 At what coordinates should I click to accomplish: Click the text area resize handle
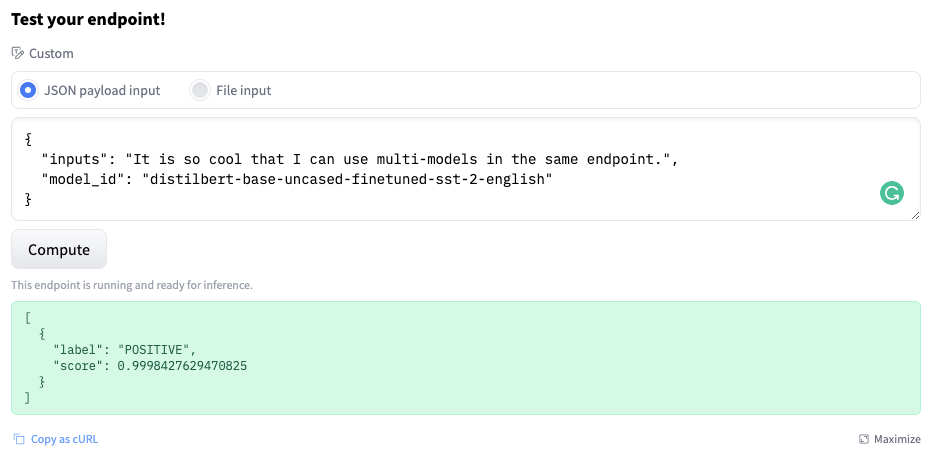915,215
